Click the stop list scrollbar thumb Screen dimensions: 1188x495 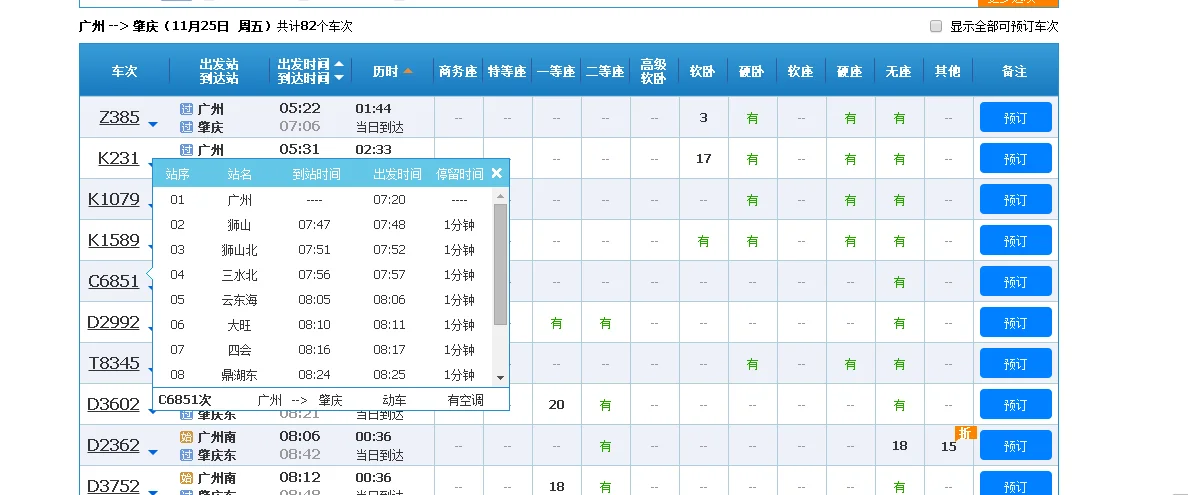pyautogui.click(x=500, y=265)
